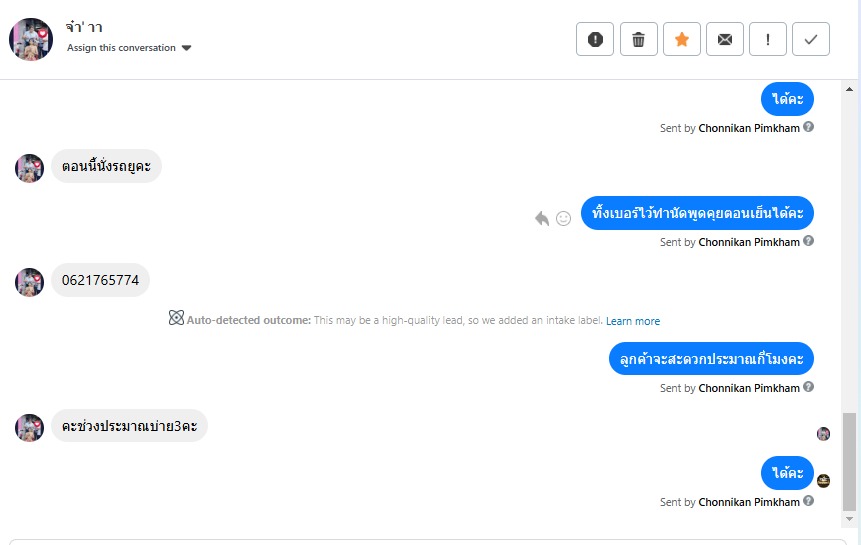This screenshot has width=861, height=545.
Task: Toggle the orange star follow-up icon
Action: point(681,39)
